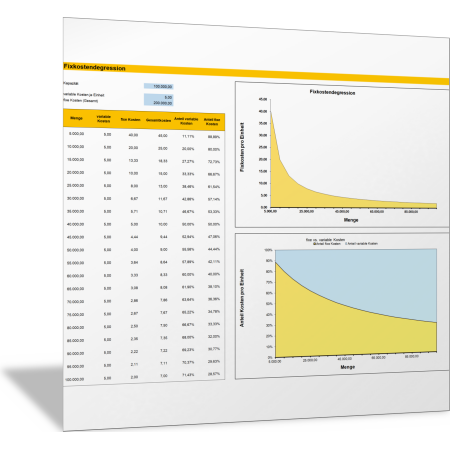Click the Gesamtkosten value 18,33
Screen dimensions: 450x450
coord(163,161)
